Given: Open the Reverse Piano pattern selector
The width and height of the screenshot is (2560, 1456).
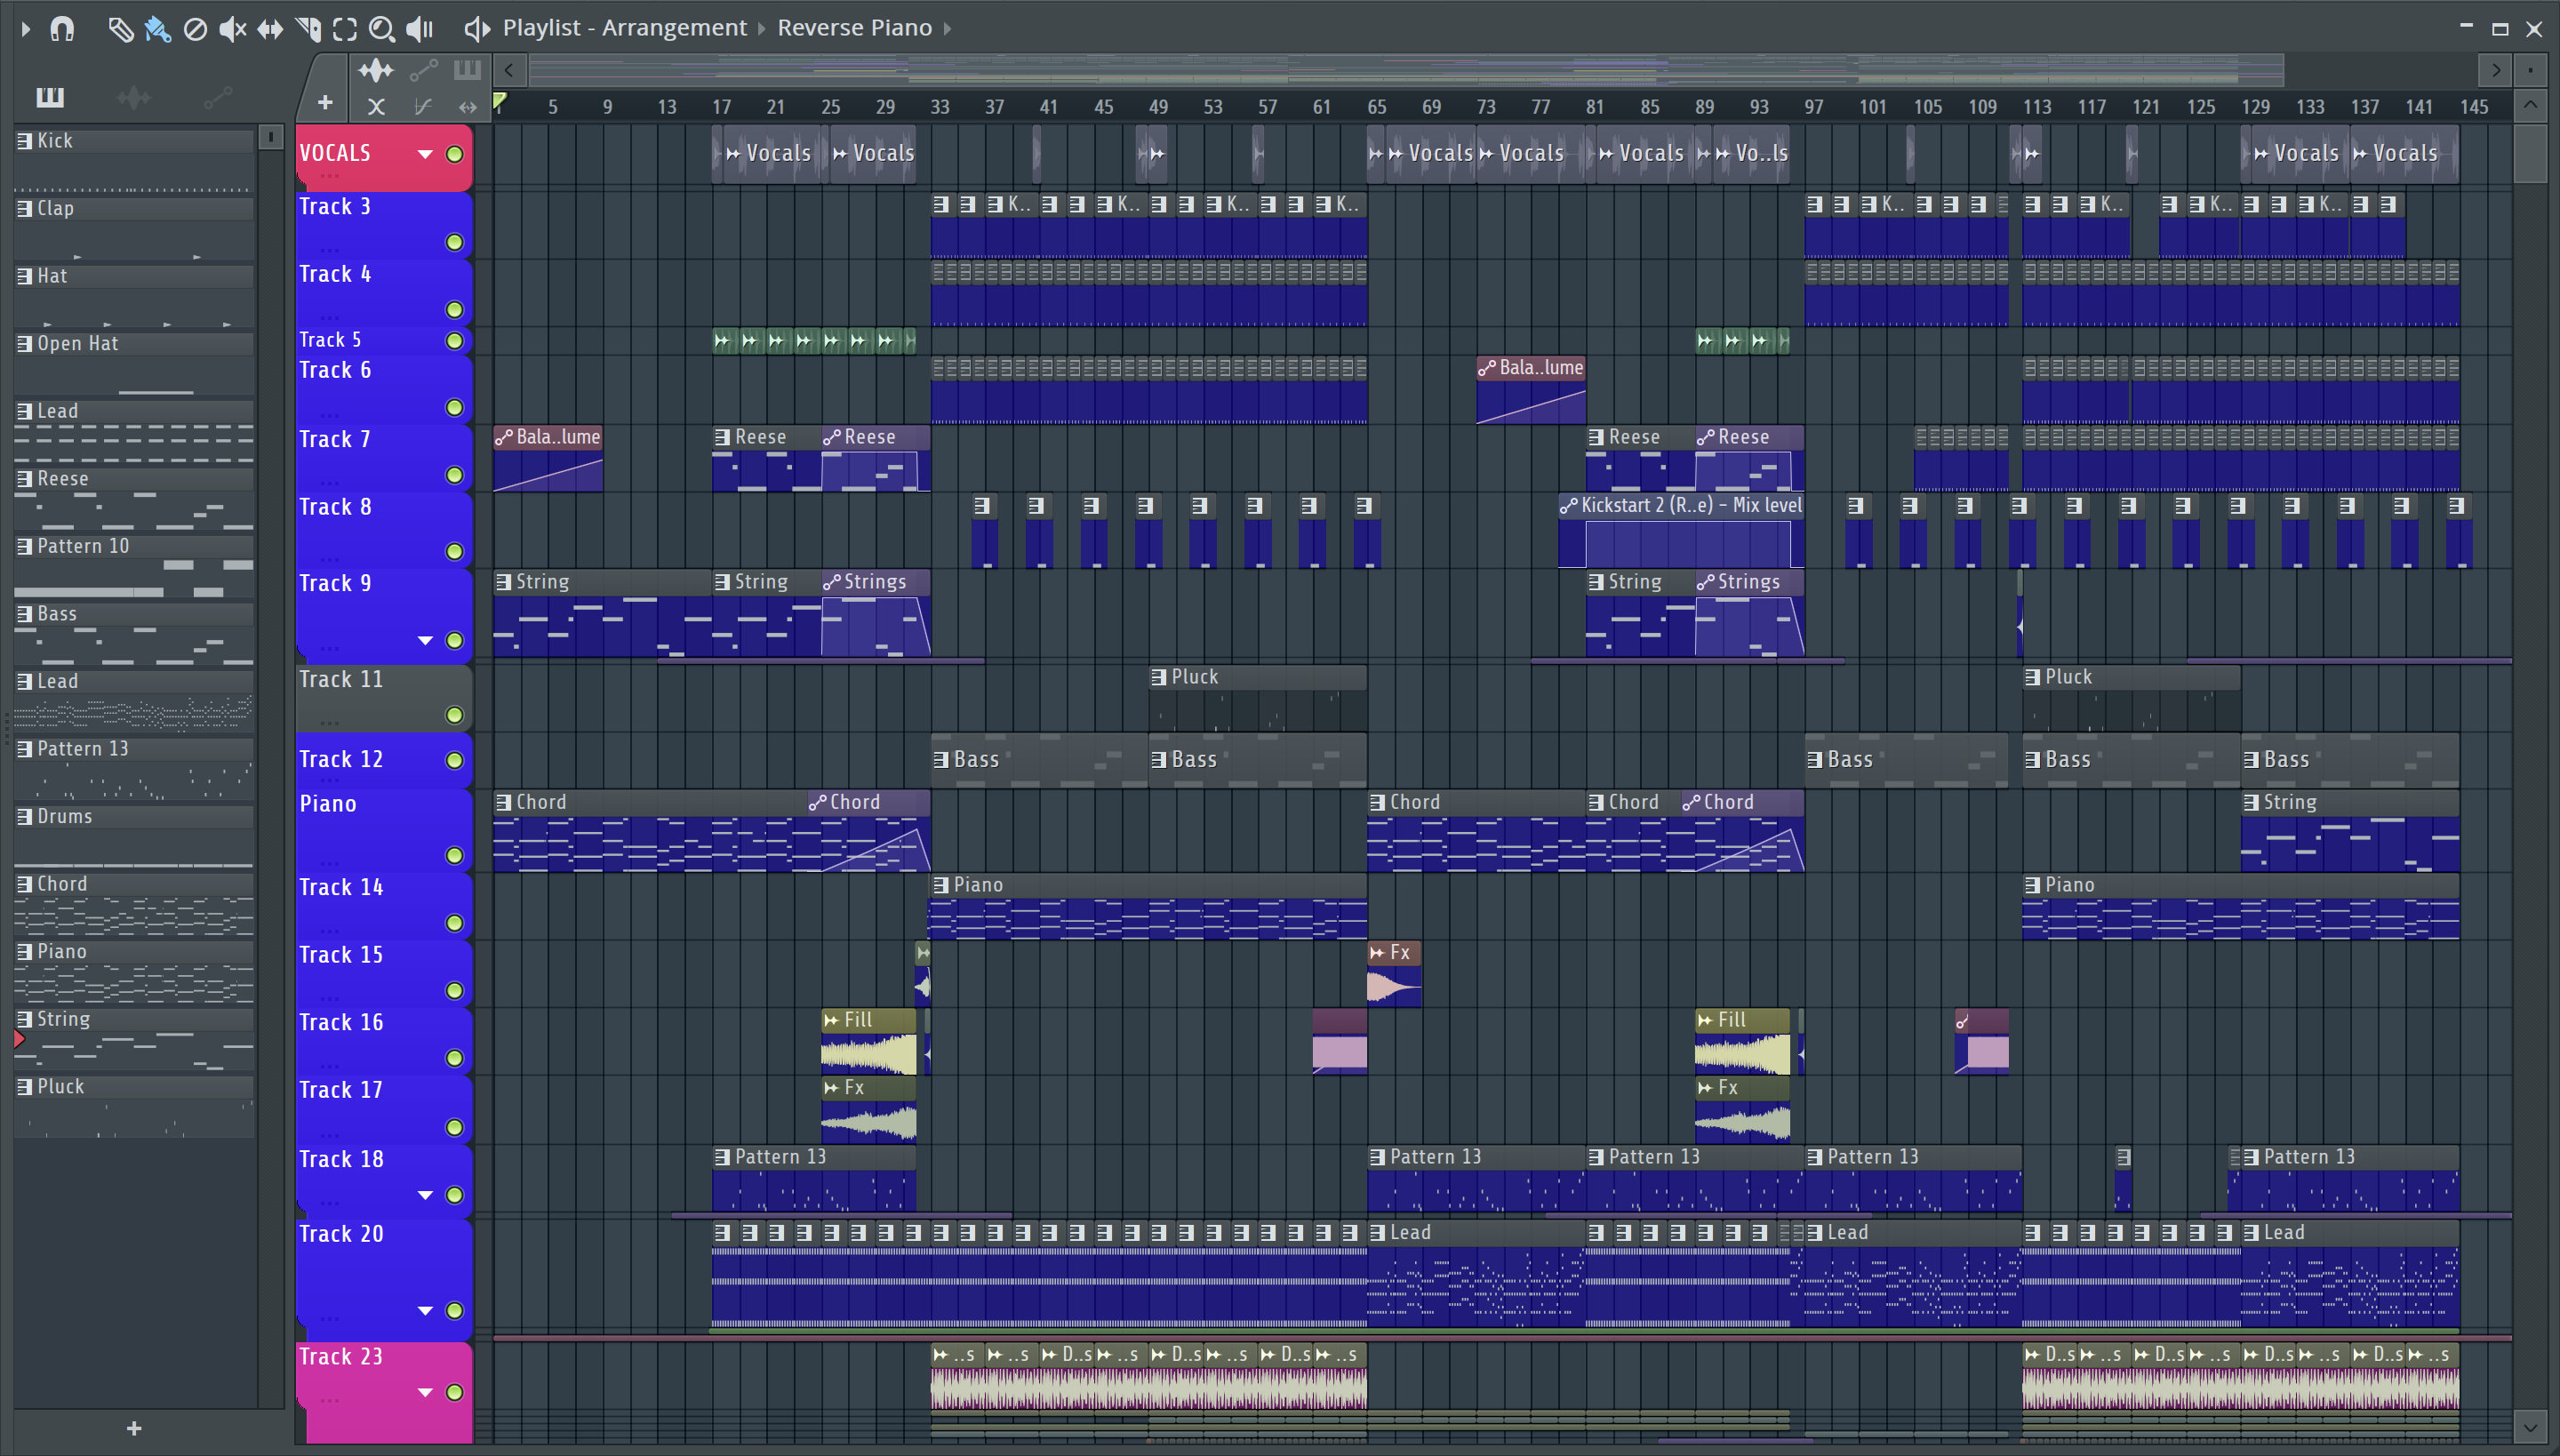Looking at the screenshot, I should 854,28.
